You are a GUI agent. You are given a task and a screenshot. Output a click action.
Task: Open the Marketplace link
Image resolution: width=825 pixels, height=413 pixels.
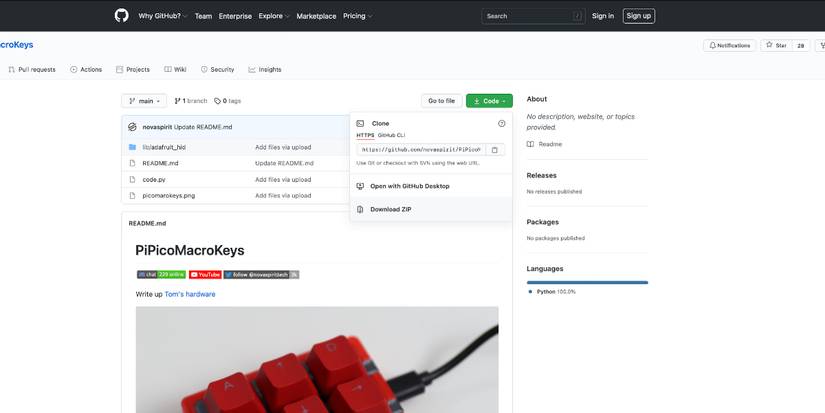coord(316,16)
